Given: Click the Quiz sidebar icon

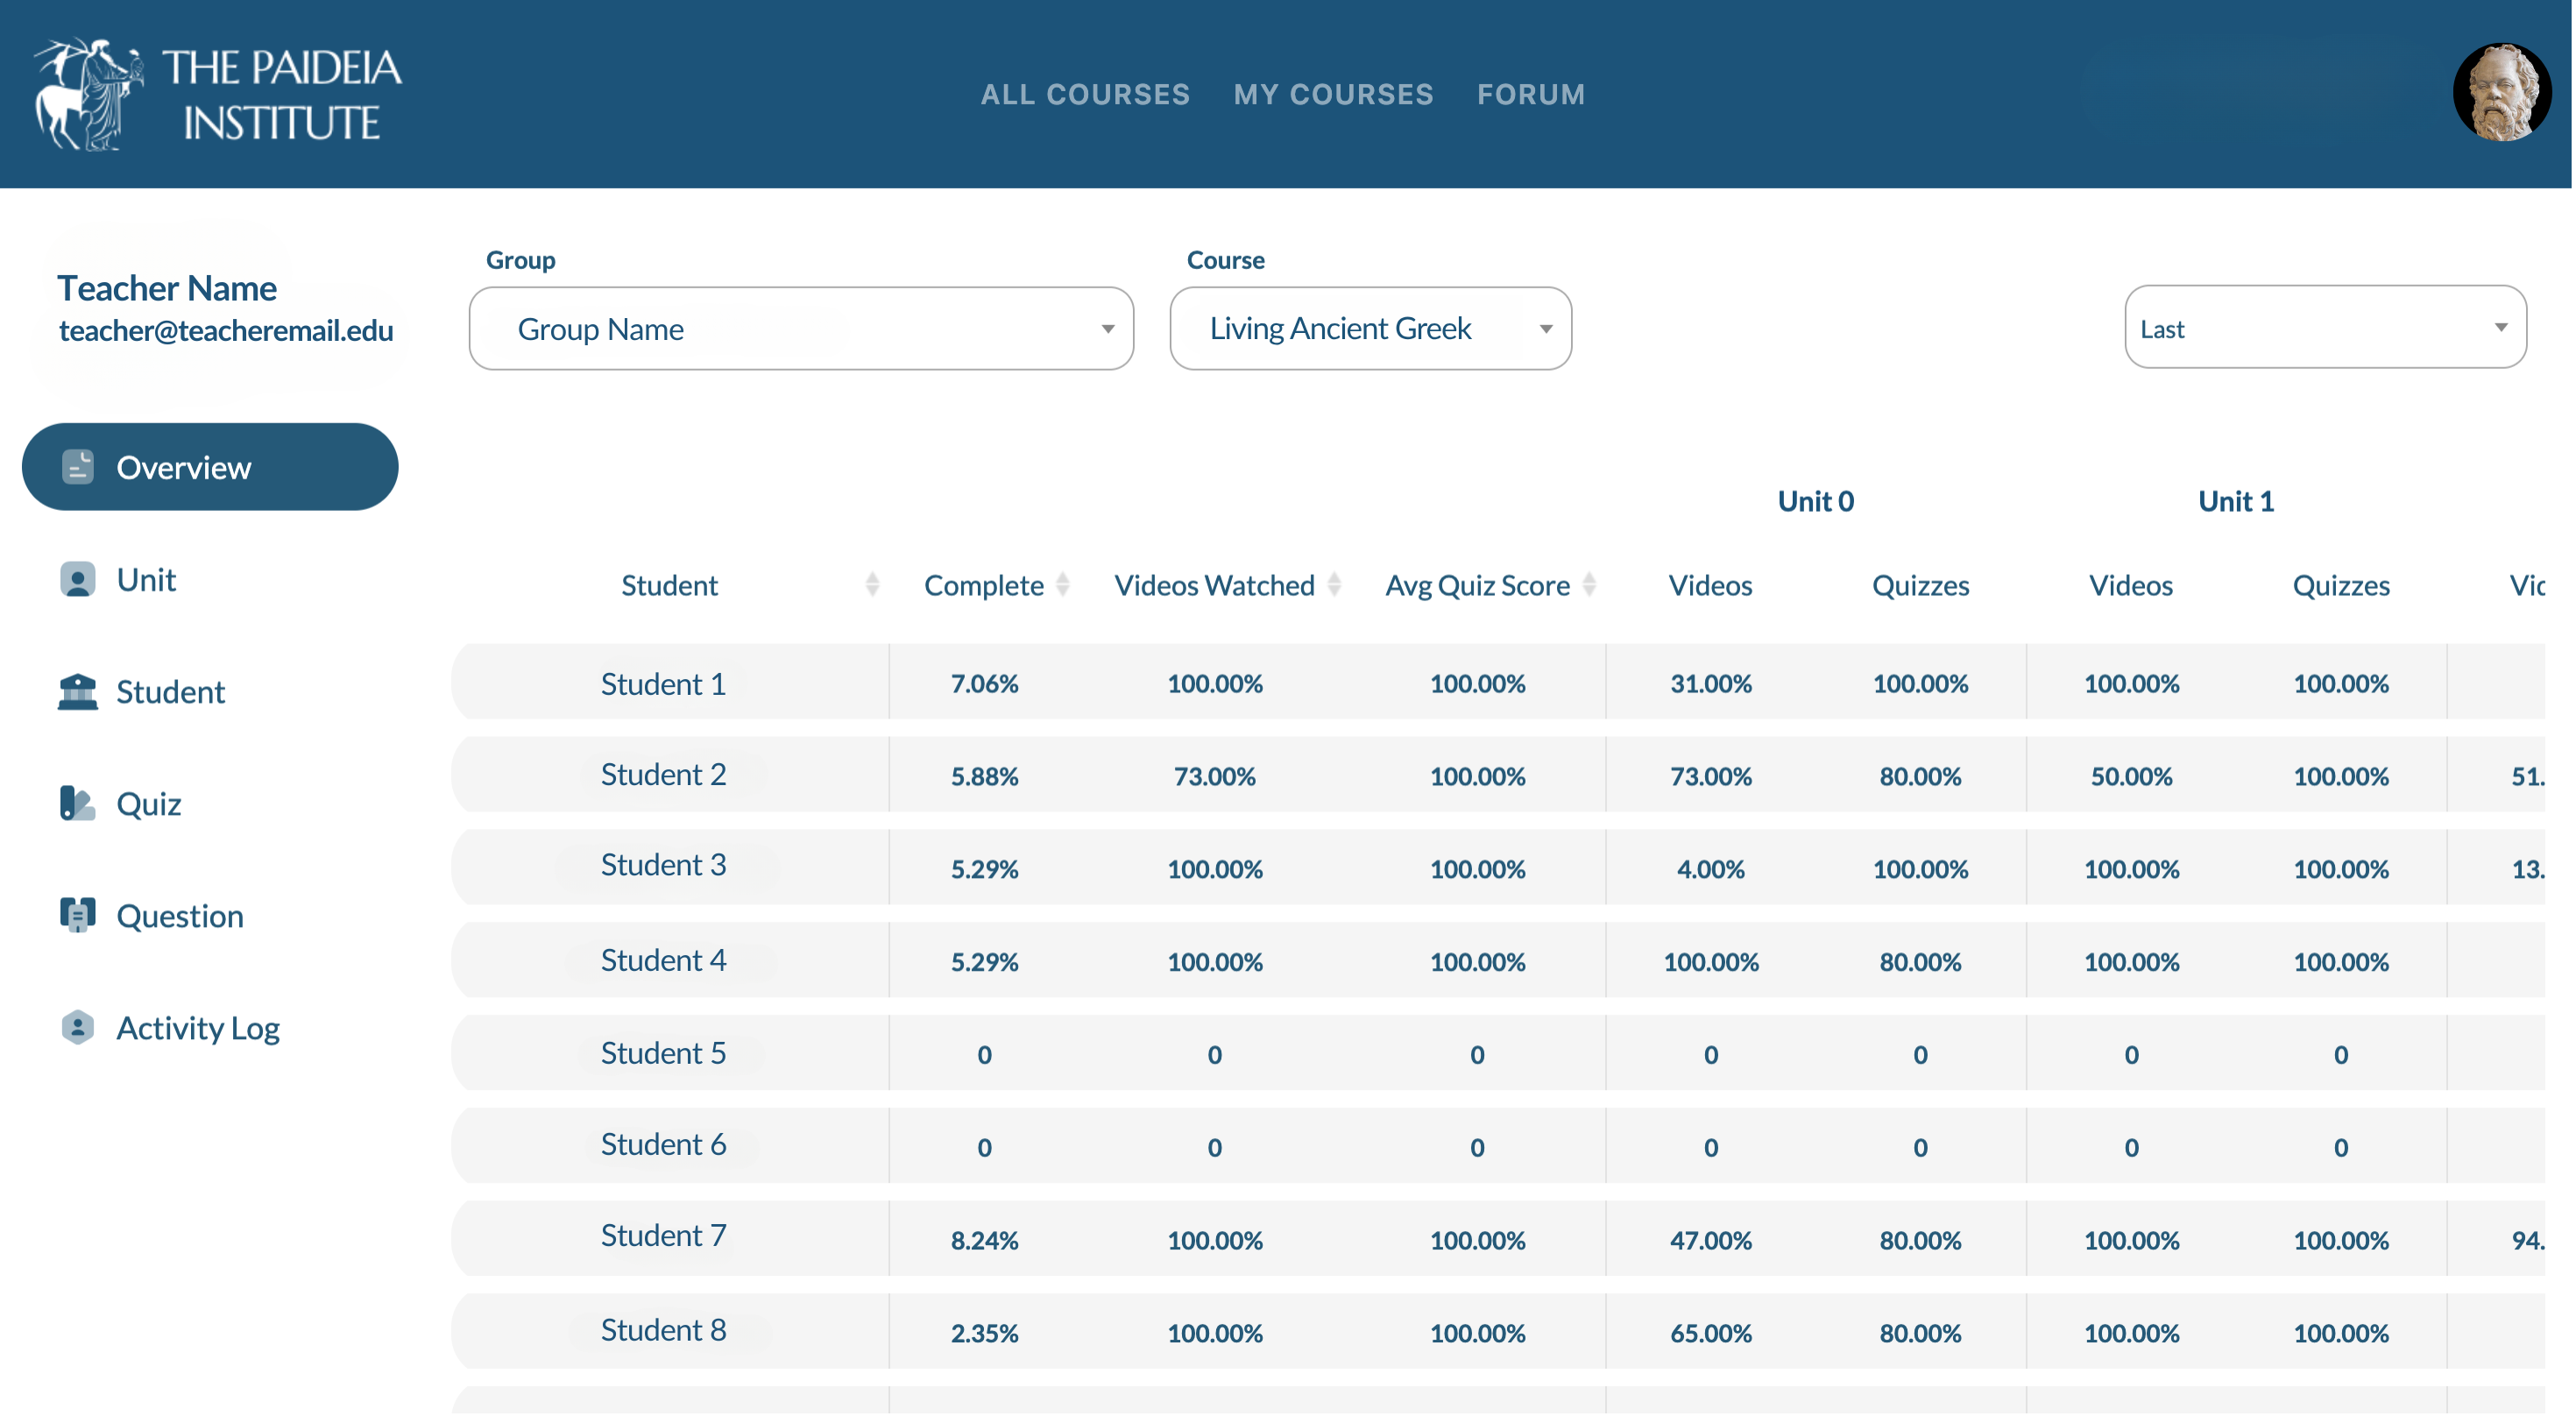Looking at the screenshot, I should tap(77, 803).
